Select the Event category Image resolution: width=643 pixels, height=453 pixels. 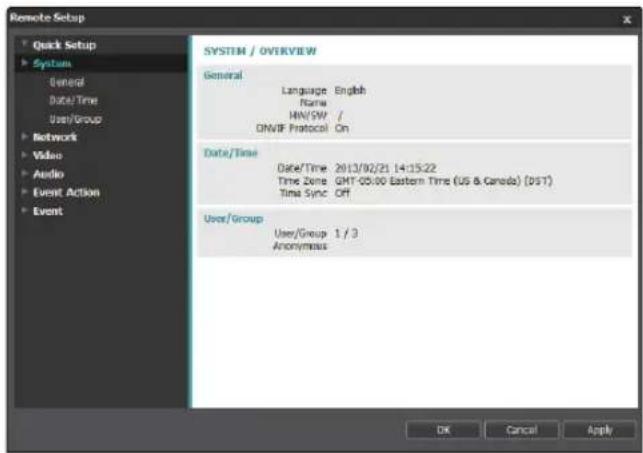48,211
